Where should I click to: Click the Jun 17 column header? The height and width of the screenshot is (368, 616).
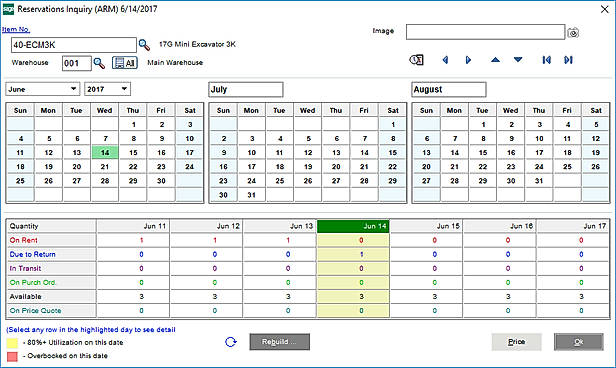click(x=573, y=226)
